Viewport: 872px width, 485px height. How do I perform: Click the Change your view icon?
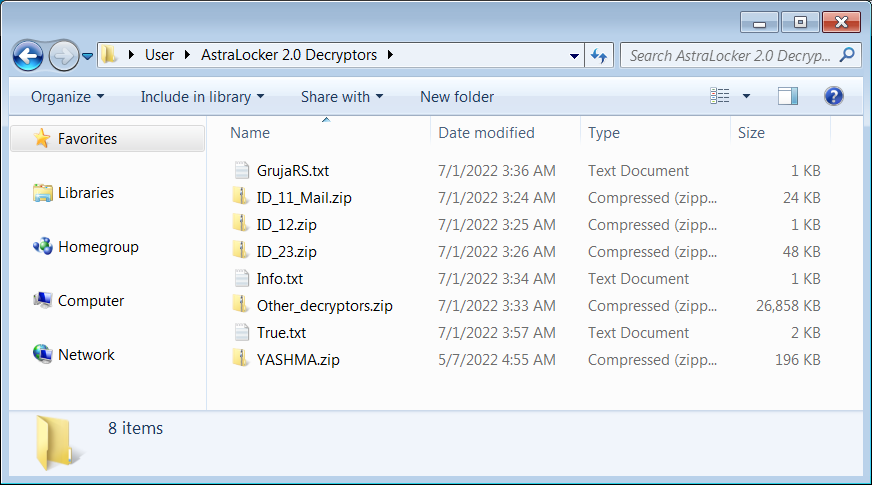721,97
